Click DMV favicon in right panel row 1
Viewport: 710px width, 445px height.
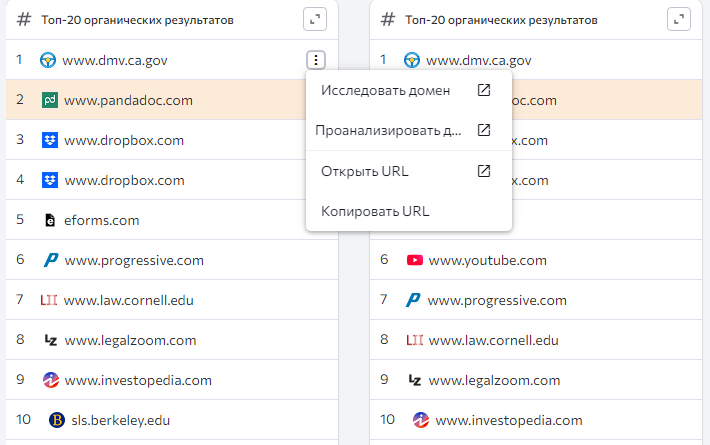pyautogui.click(x=412, y=60)
